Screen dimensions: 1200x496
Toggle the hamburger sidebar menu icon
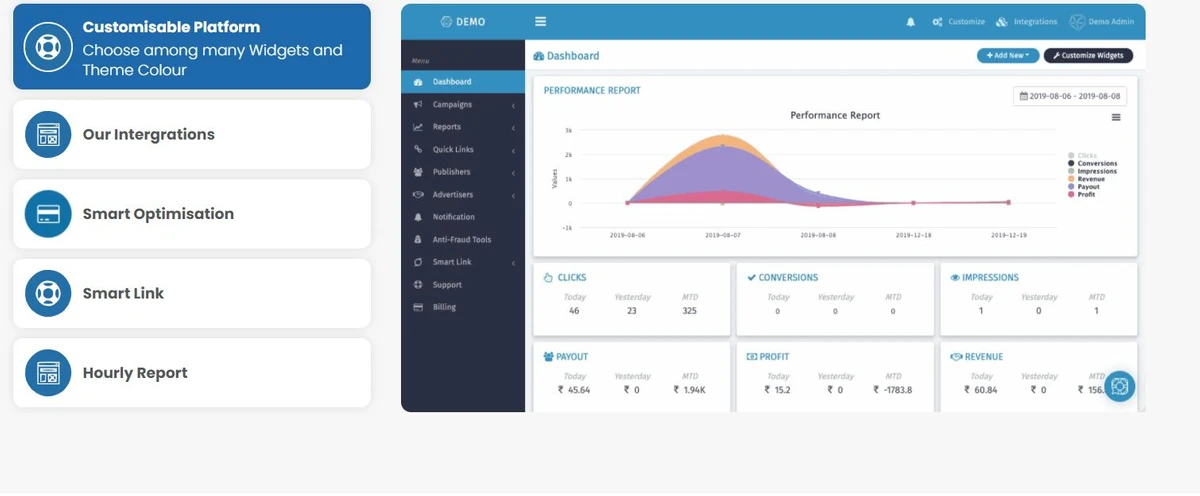coord(541,21)
